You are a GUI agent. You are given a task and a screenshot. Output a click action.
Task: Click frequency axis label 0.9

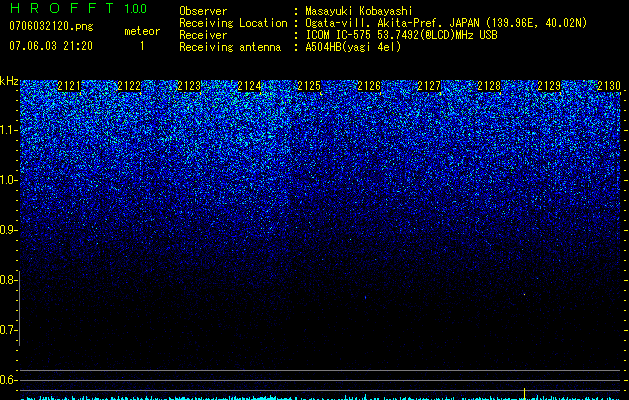click(x=9, y=230)
